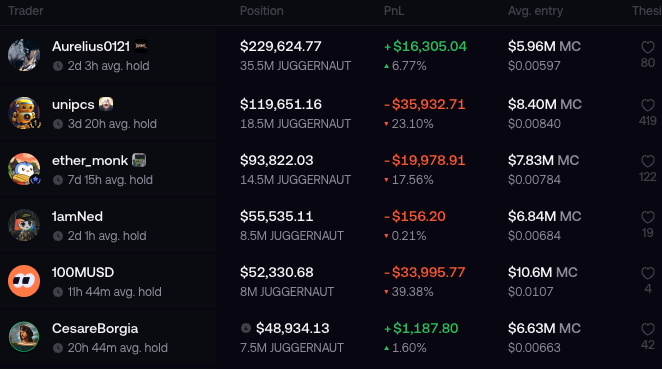Screen dimensions: 662x369
Task: Click heart icon in ether_monk row
Action: click(x=648, y=161)
